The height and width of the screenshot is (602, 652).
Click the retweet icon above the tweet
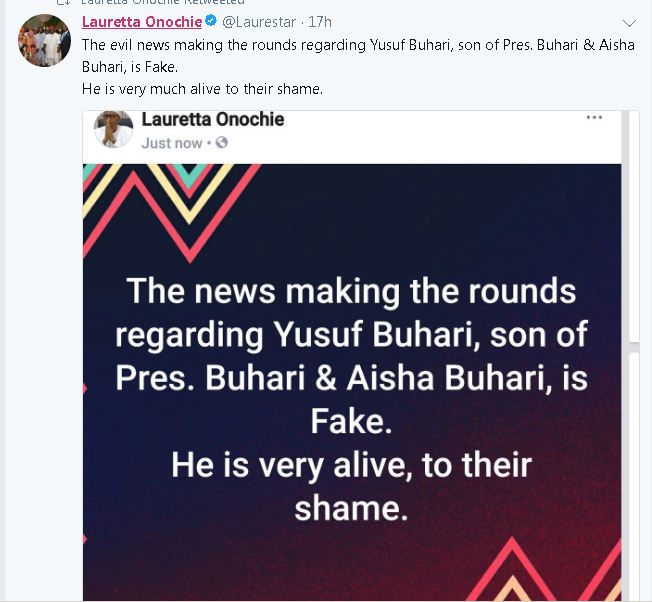pos(64,3)
